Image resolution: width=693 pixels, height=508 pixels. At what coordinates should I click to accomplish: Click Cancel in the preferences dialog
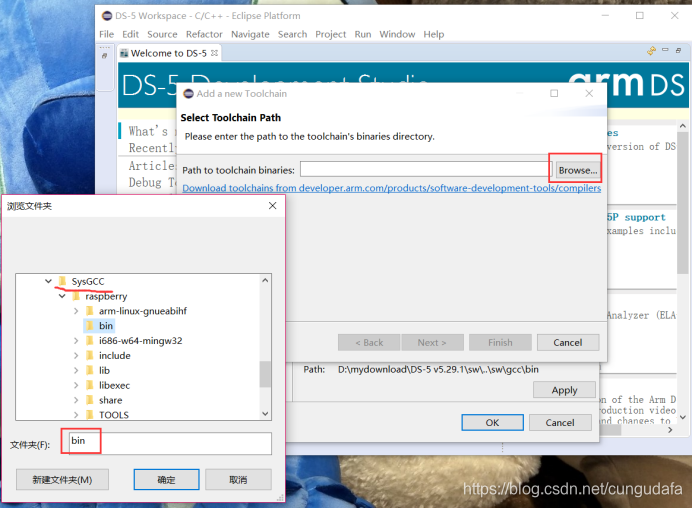tap(560, 422)
